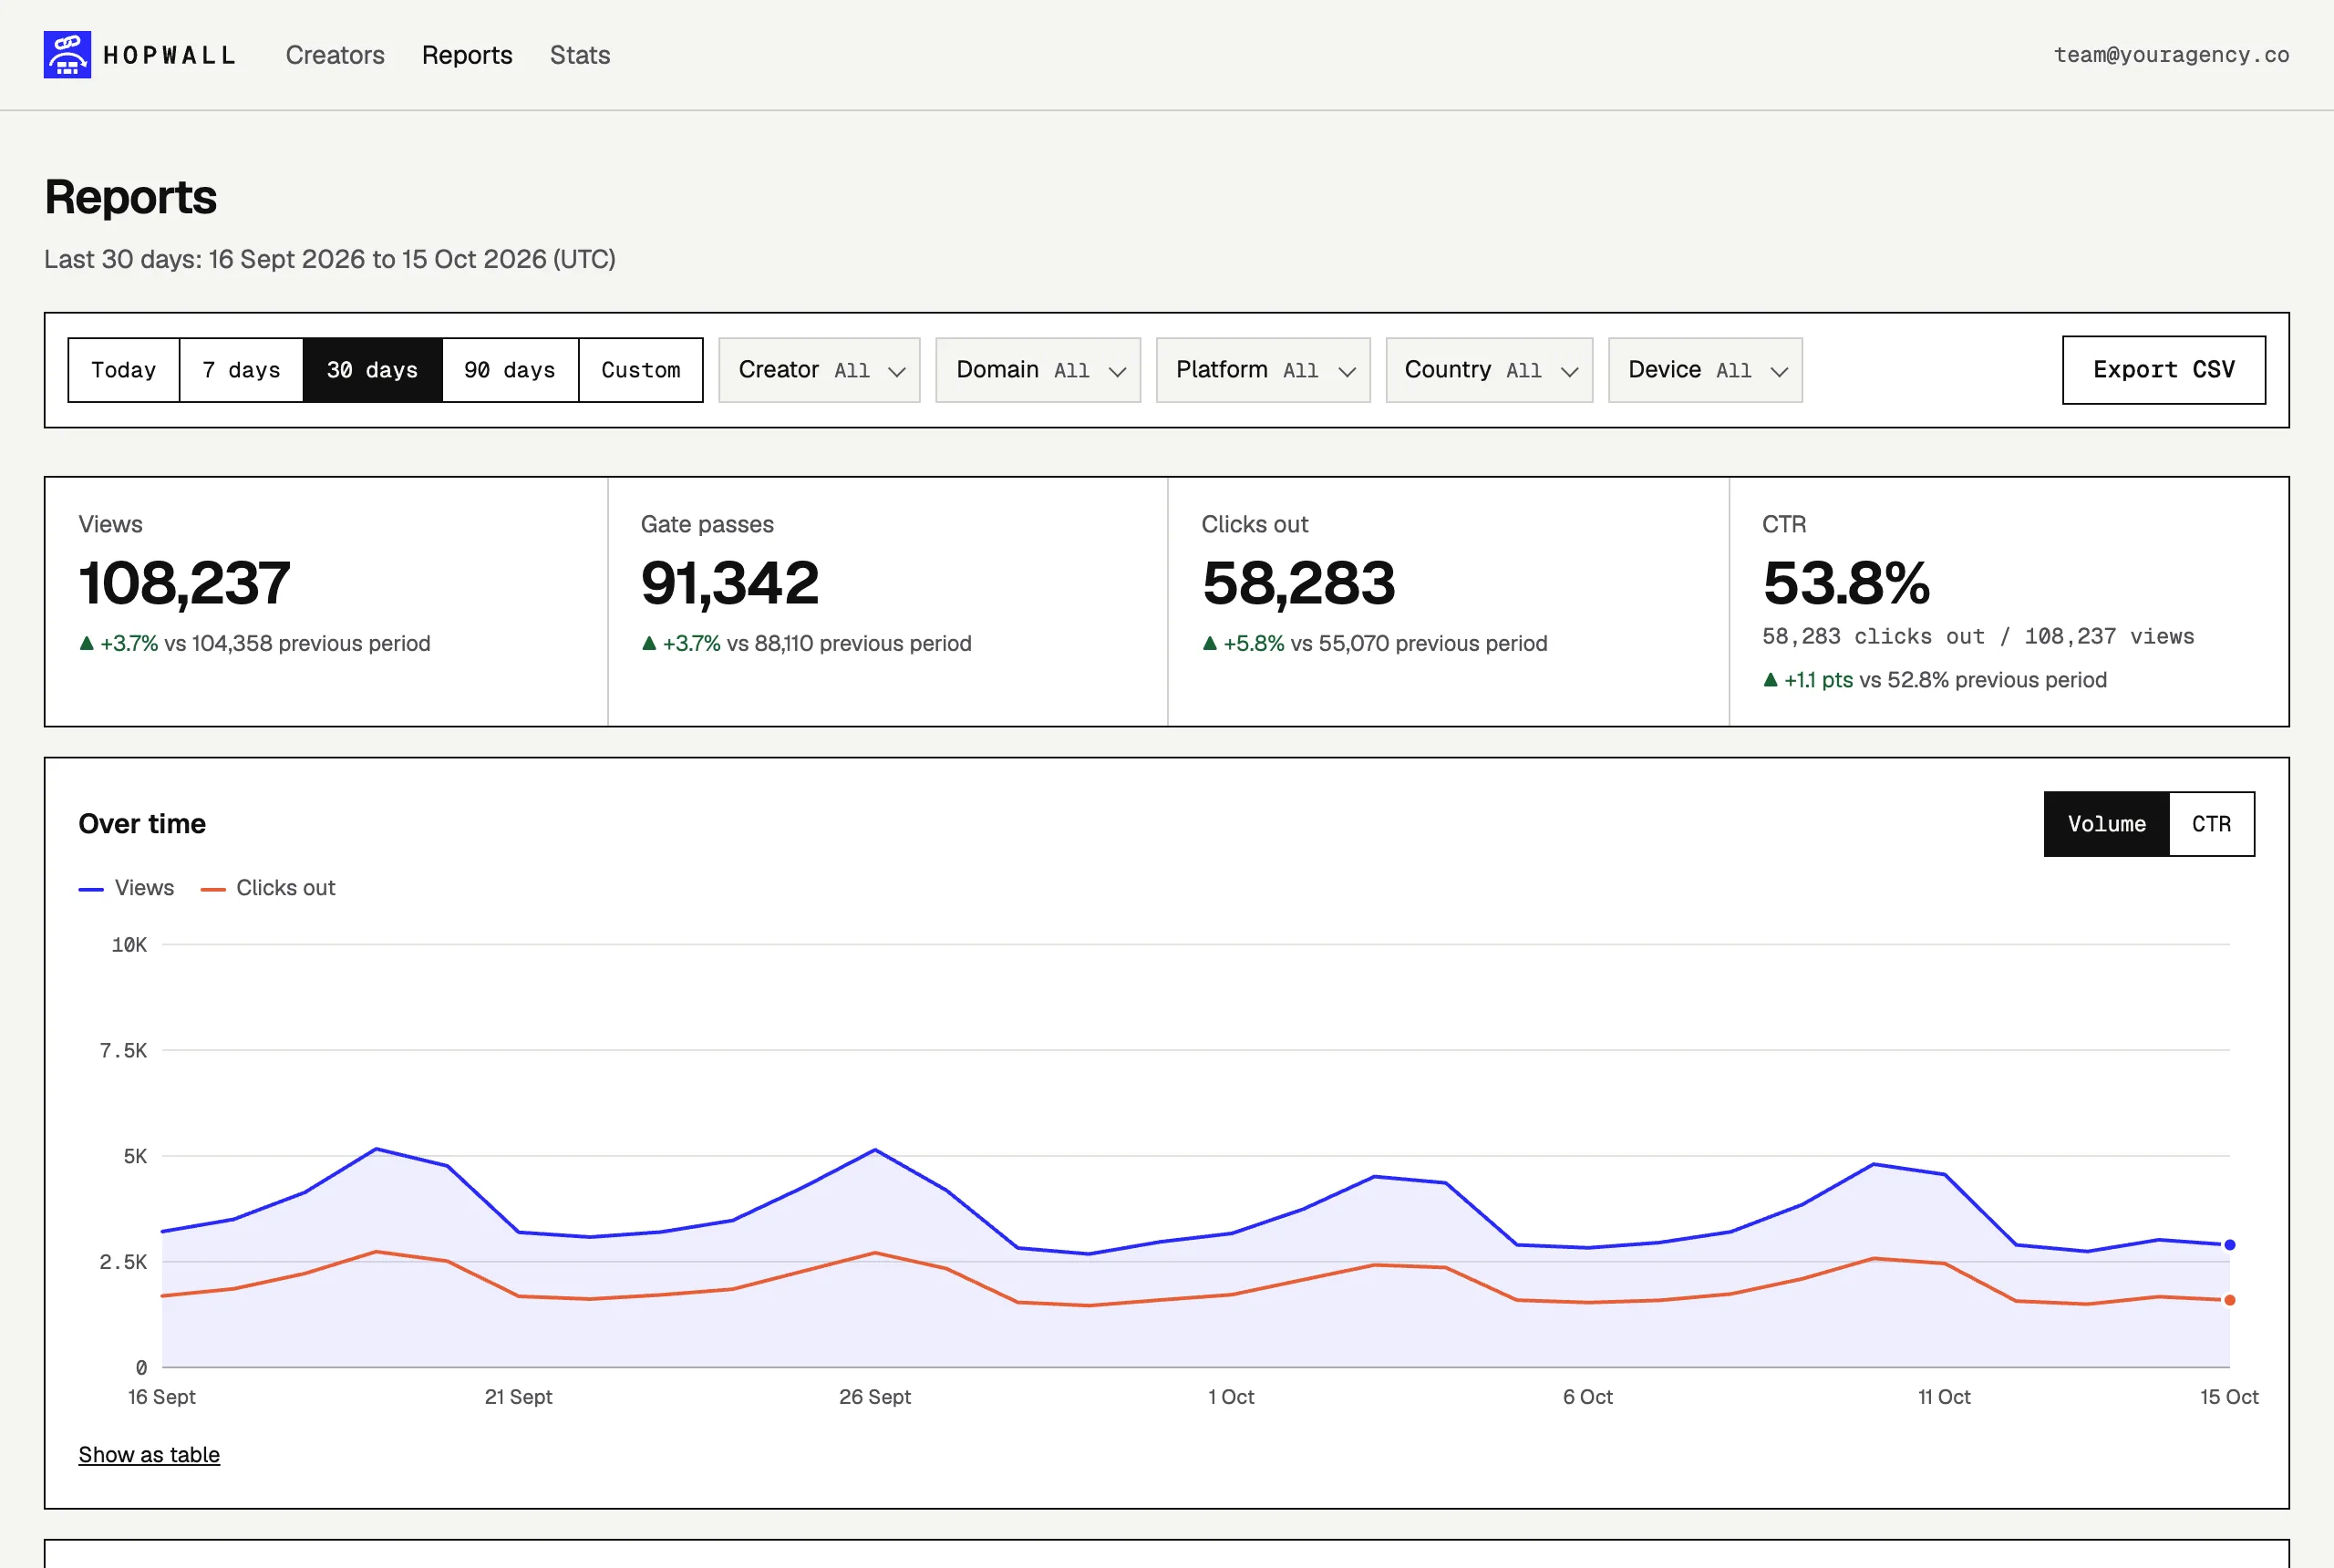Switch range to 7 days
This screenshot has height=1568, width=2334.
241,370
